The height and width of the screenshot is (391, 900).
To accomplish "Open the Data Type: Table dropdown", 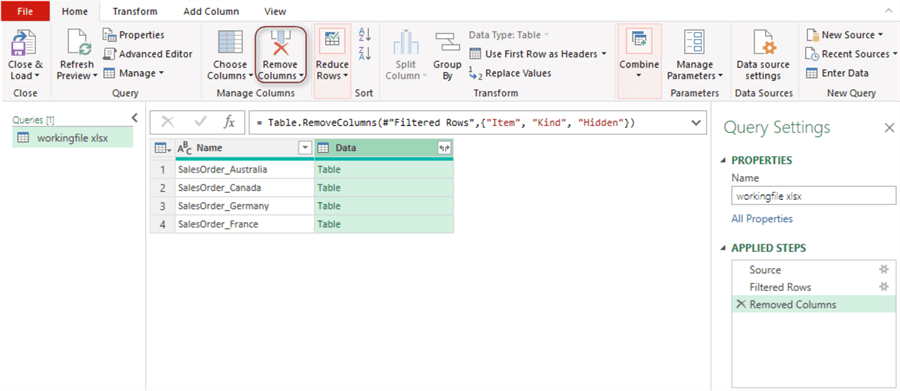I will pos(509,35).
